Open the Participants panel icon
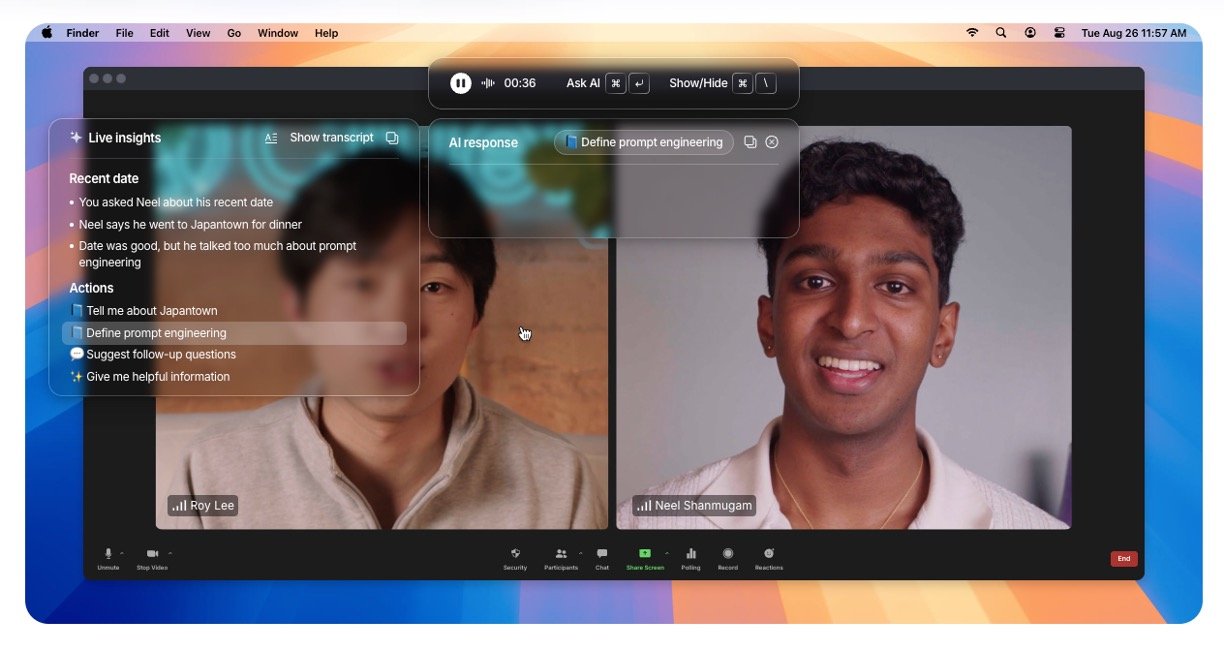The width and height of the screenshot is (1224, 652). (x=561, y=554)
